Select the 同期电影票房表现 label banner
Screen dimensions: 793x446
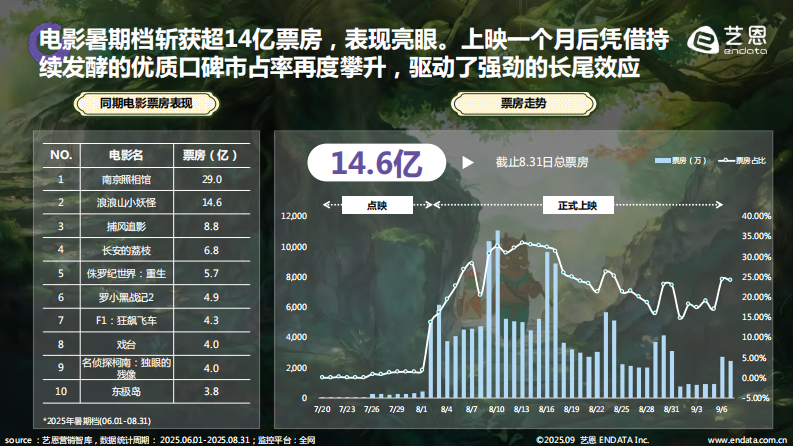point(146,104)
